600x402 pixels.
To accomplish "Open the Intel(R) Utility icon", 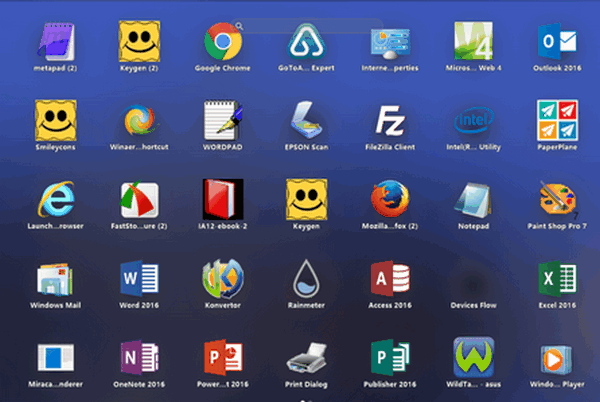I will (x=473, y=120).
